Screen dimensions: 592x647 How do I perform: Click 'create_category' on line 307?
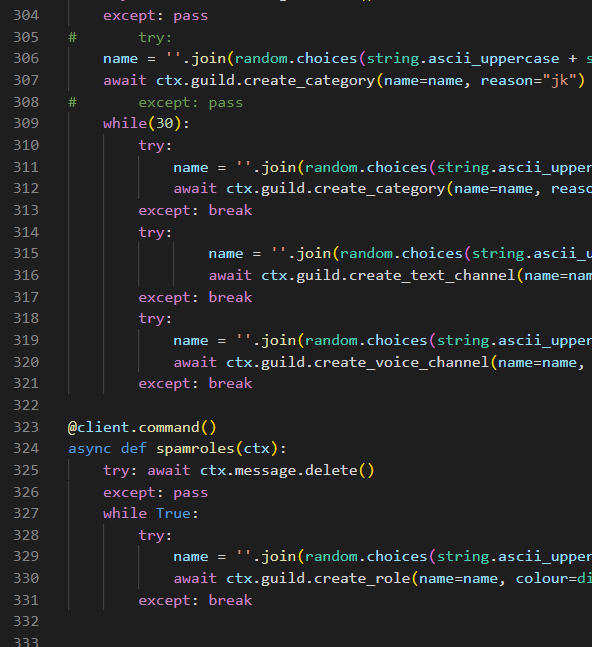309,80
